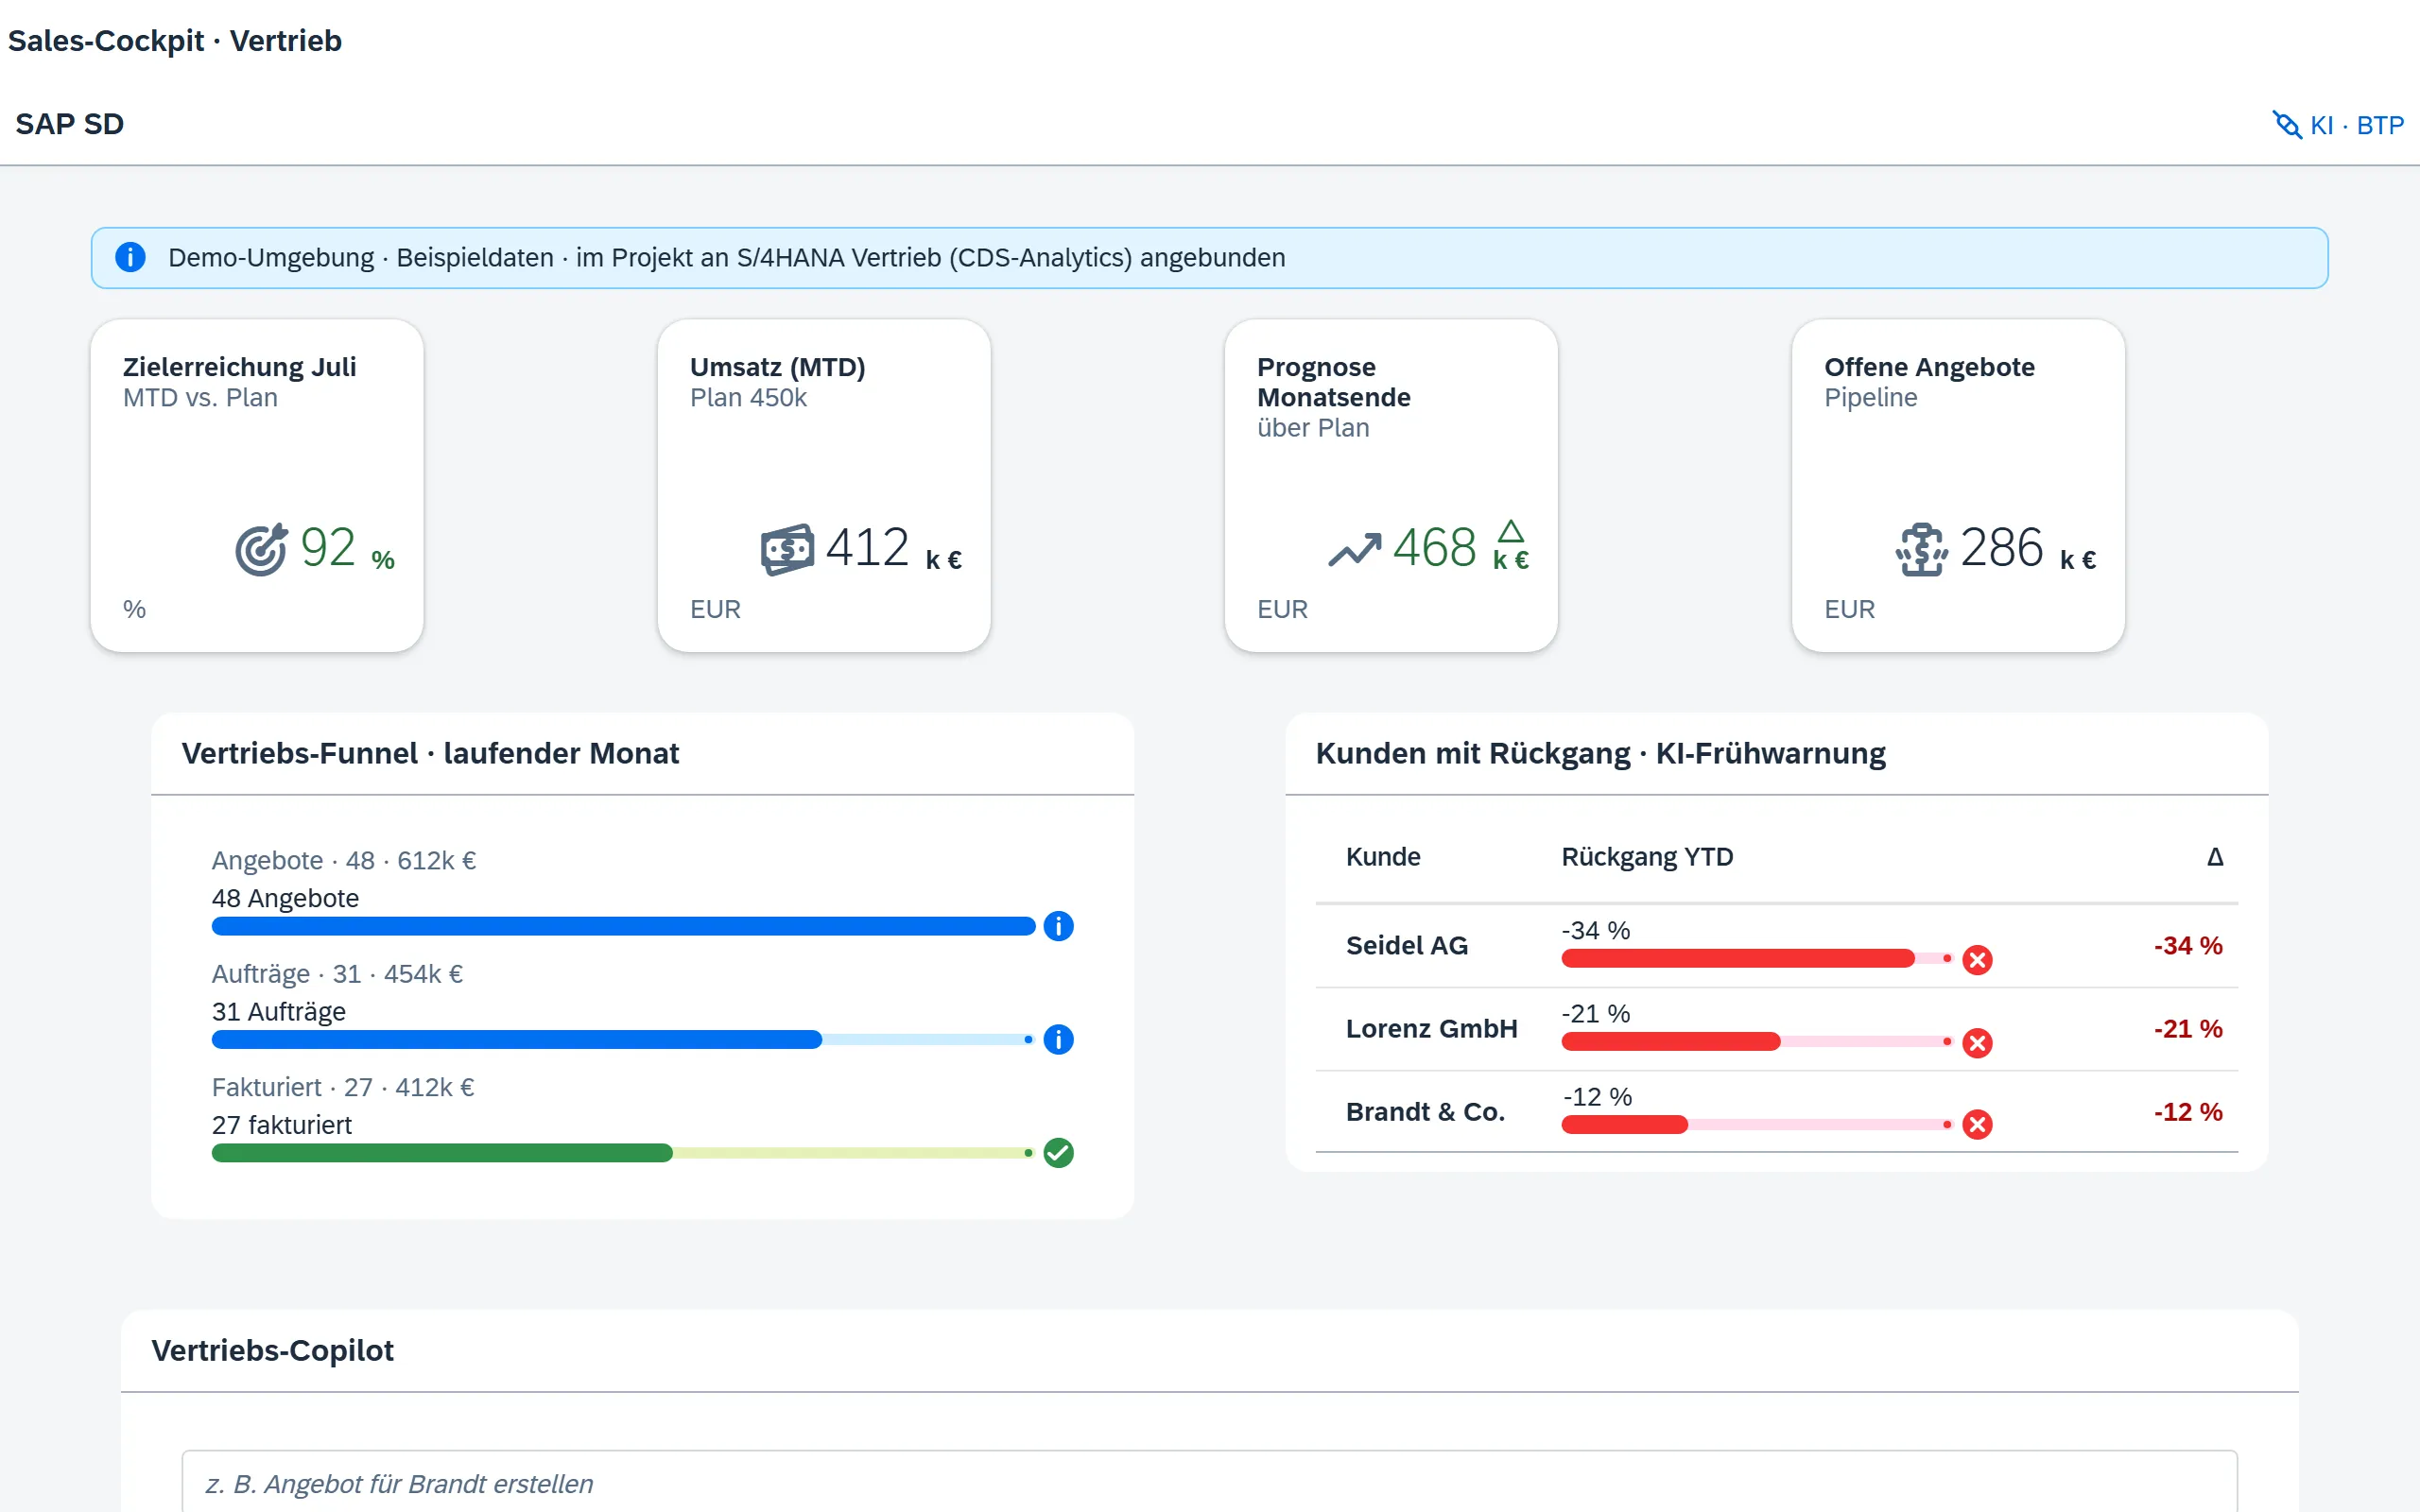2420x1512 pixels.
Task: Open the Offene Angebote tile
Action: 1958,486
